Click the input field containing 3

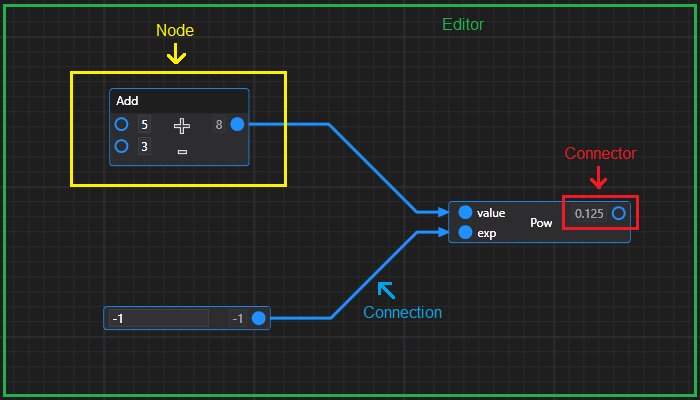(x=144, y=146)
